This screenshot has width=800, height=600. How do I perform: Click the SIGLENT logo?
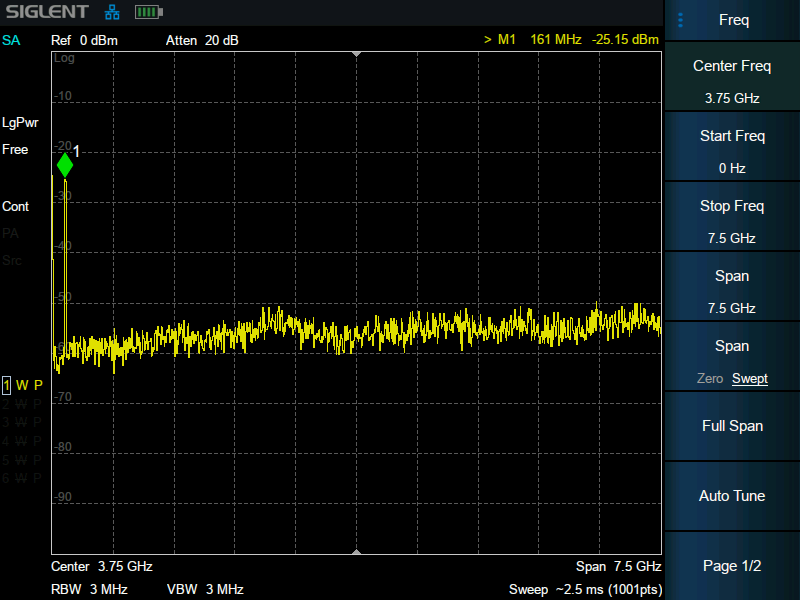pyautogui.click(x=45, y=13)
